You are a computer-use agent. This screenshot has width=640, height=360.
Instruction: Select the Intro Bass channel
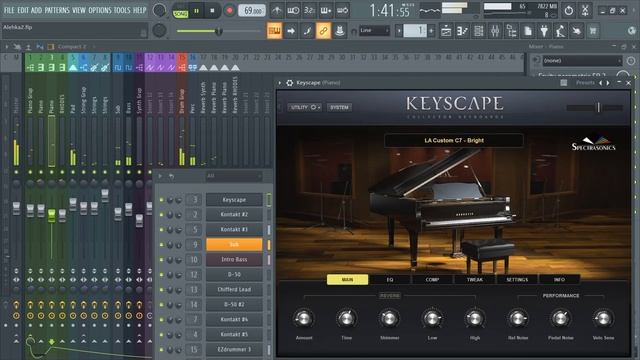point(234,260)
